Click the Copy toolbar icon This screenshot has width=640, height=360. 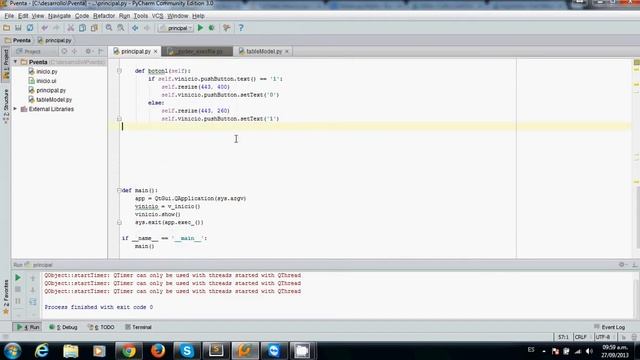[82, 28]
